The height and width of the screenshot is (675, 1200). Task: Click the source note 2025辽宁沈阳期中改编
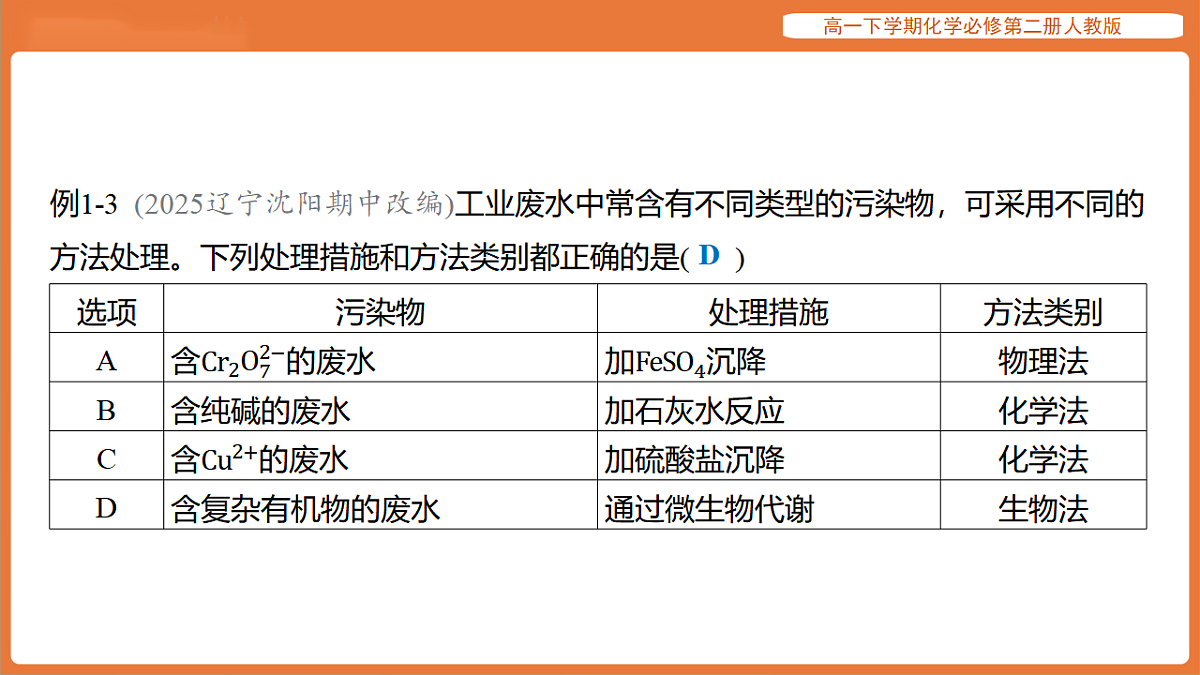tap(294, 206)
